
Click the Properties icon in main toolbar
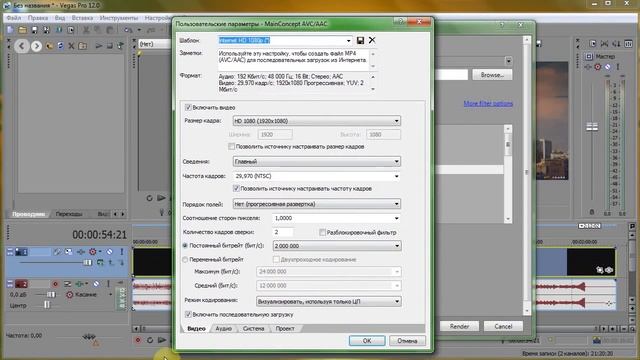click(x=71, y=30)
